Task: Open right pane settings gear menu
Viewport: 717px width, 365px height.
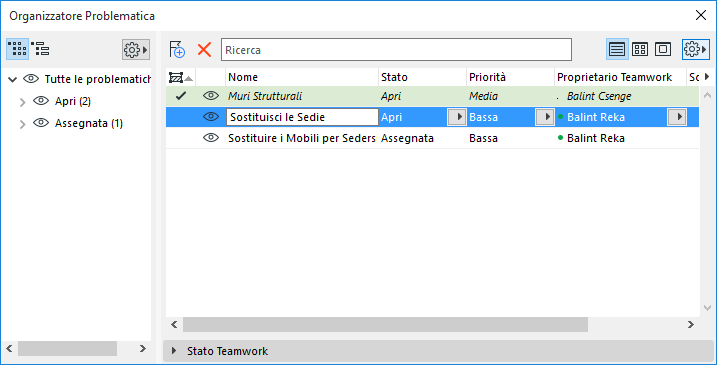Action: coord(696,49)
